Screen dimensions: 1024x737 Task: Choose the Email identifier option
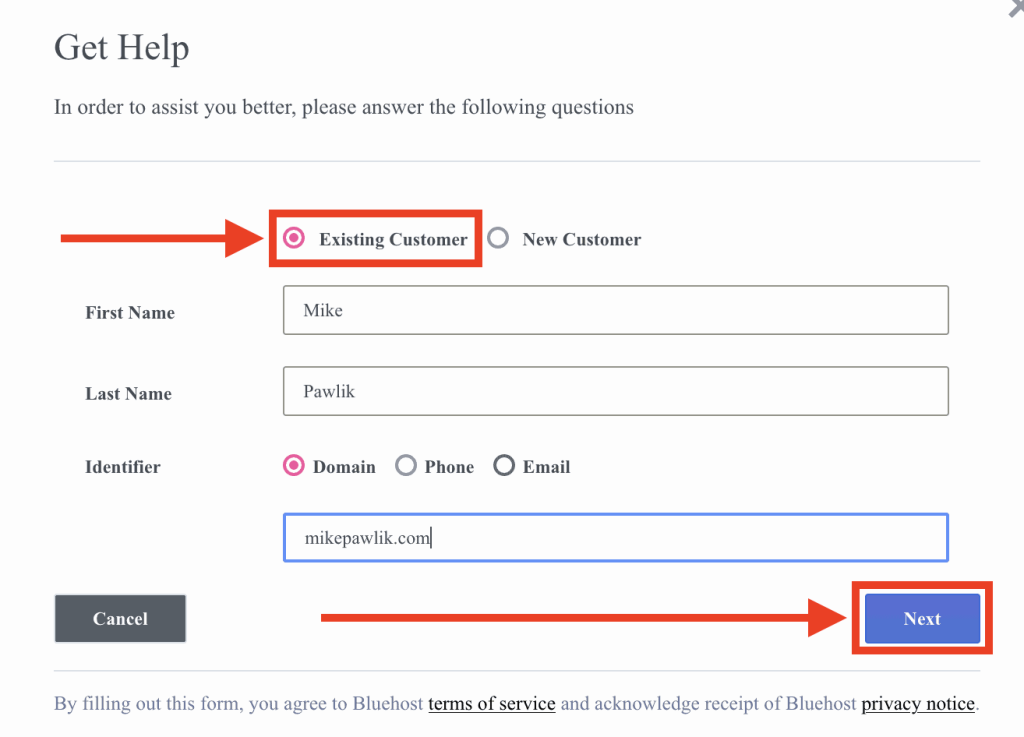504,466
